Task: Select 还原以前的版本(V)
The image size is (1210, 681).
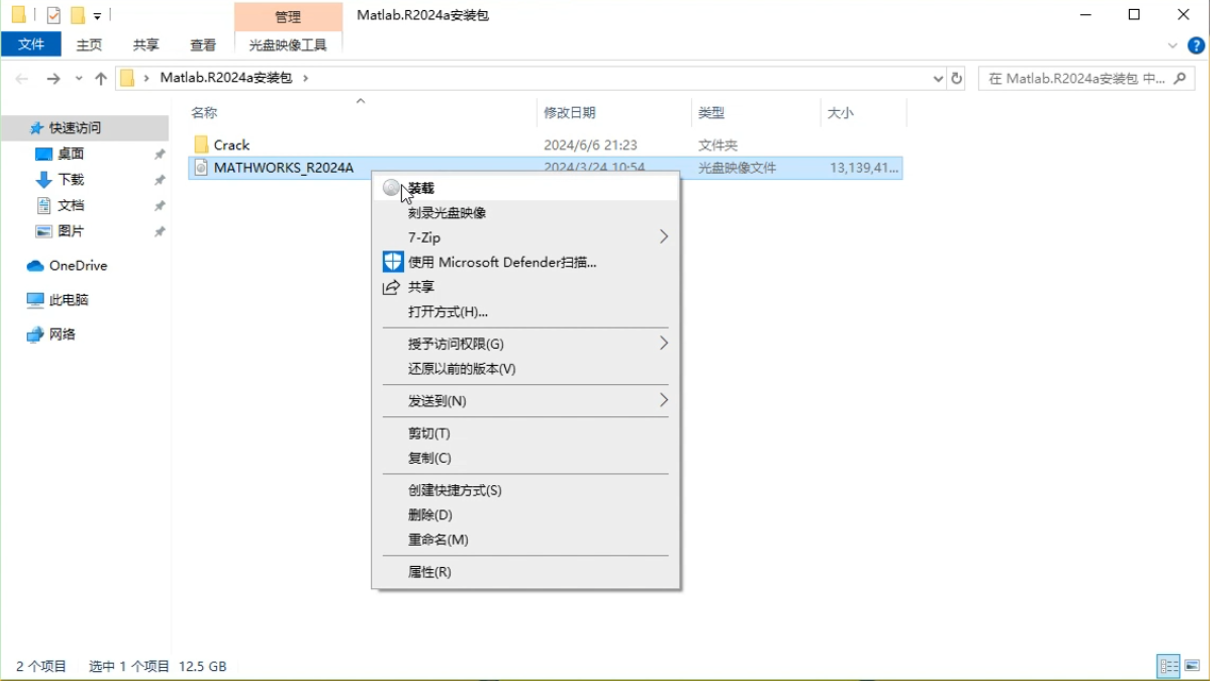Action: click(x=525, y=369)
